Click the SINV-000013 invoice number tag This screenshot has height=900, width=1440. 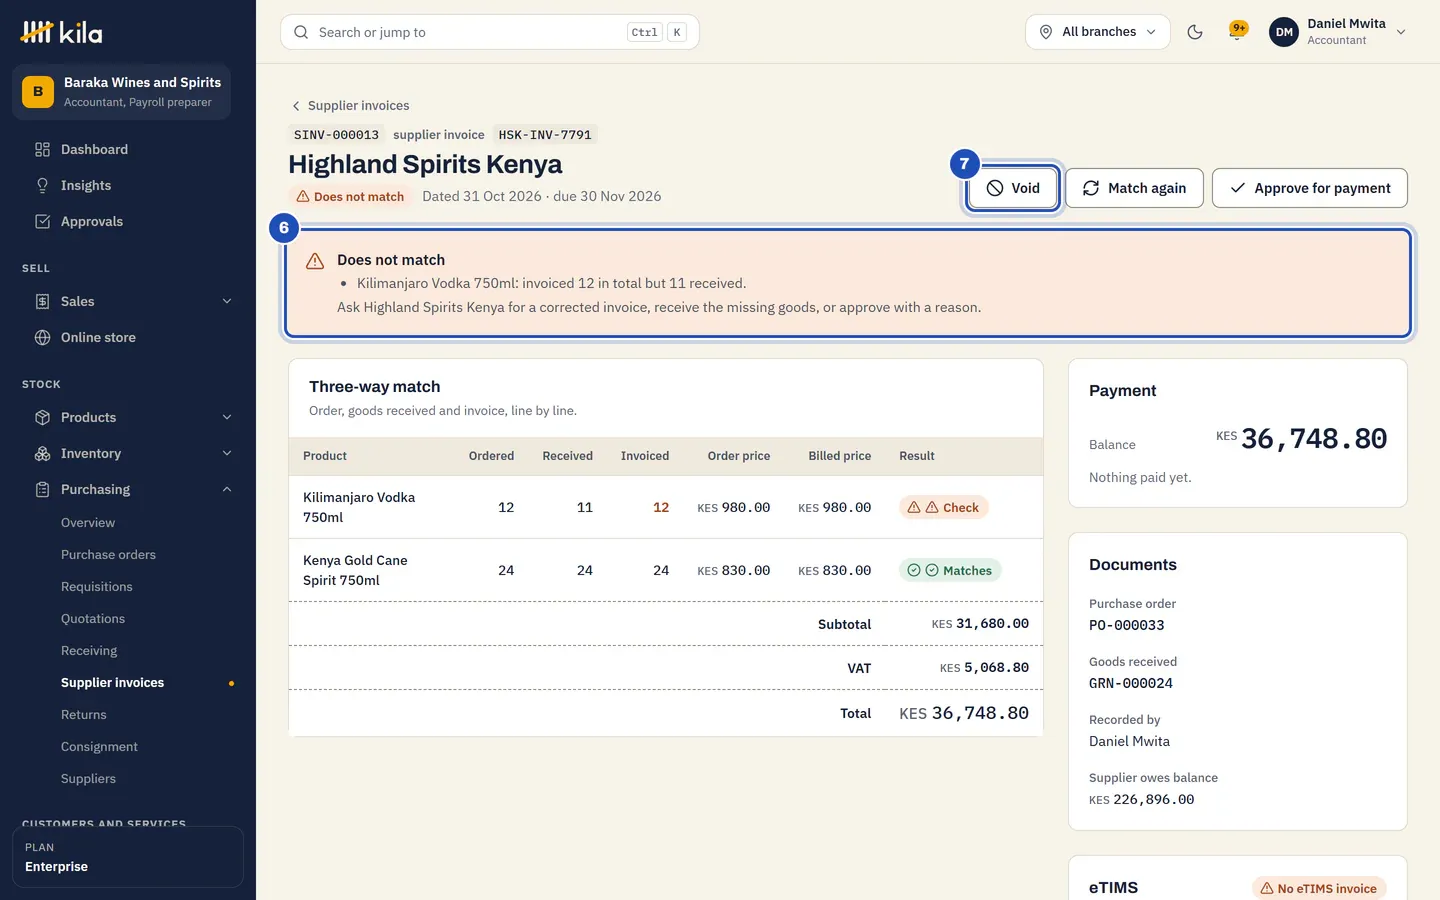pos(336,135)
